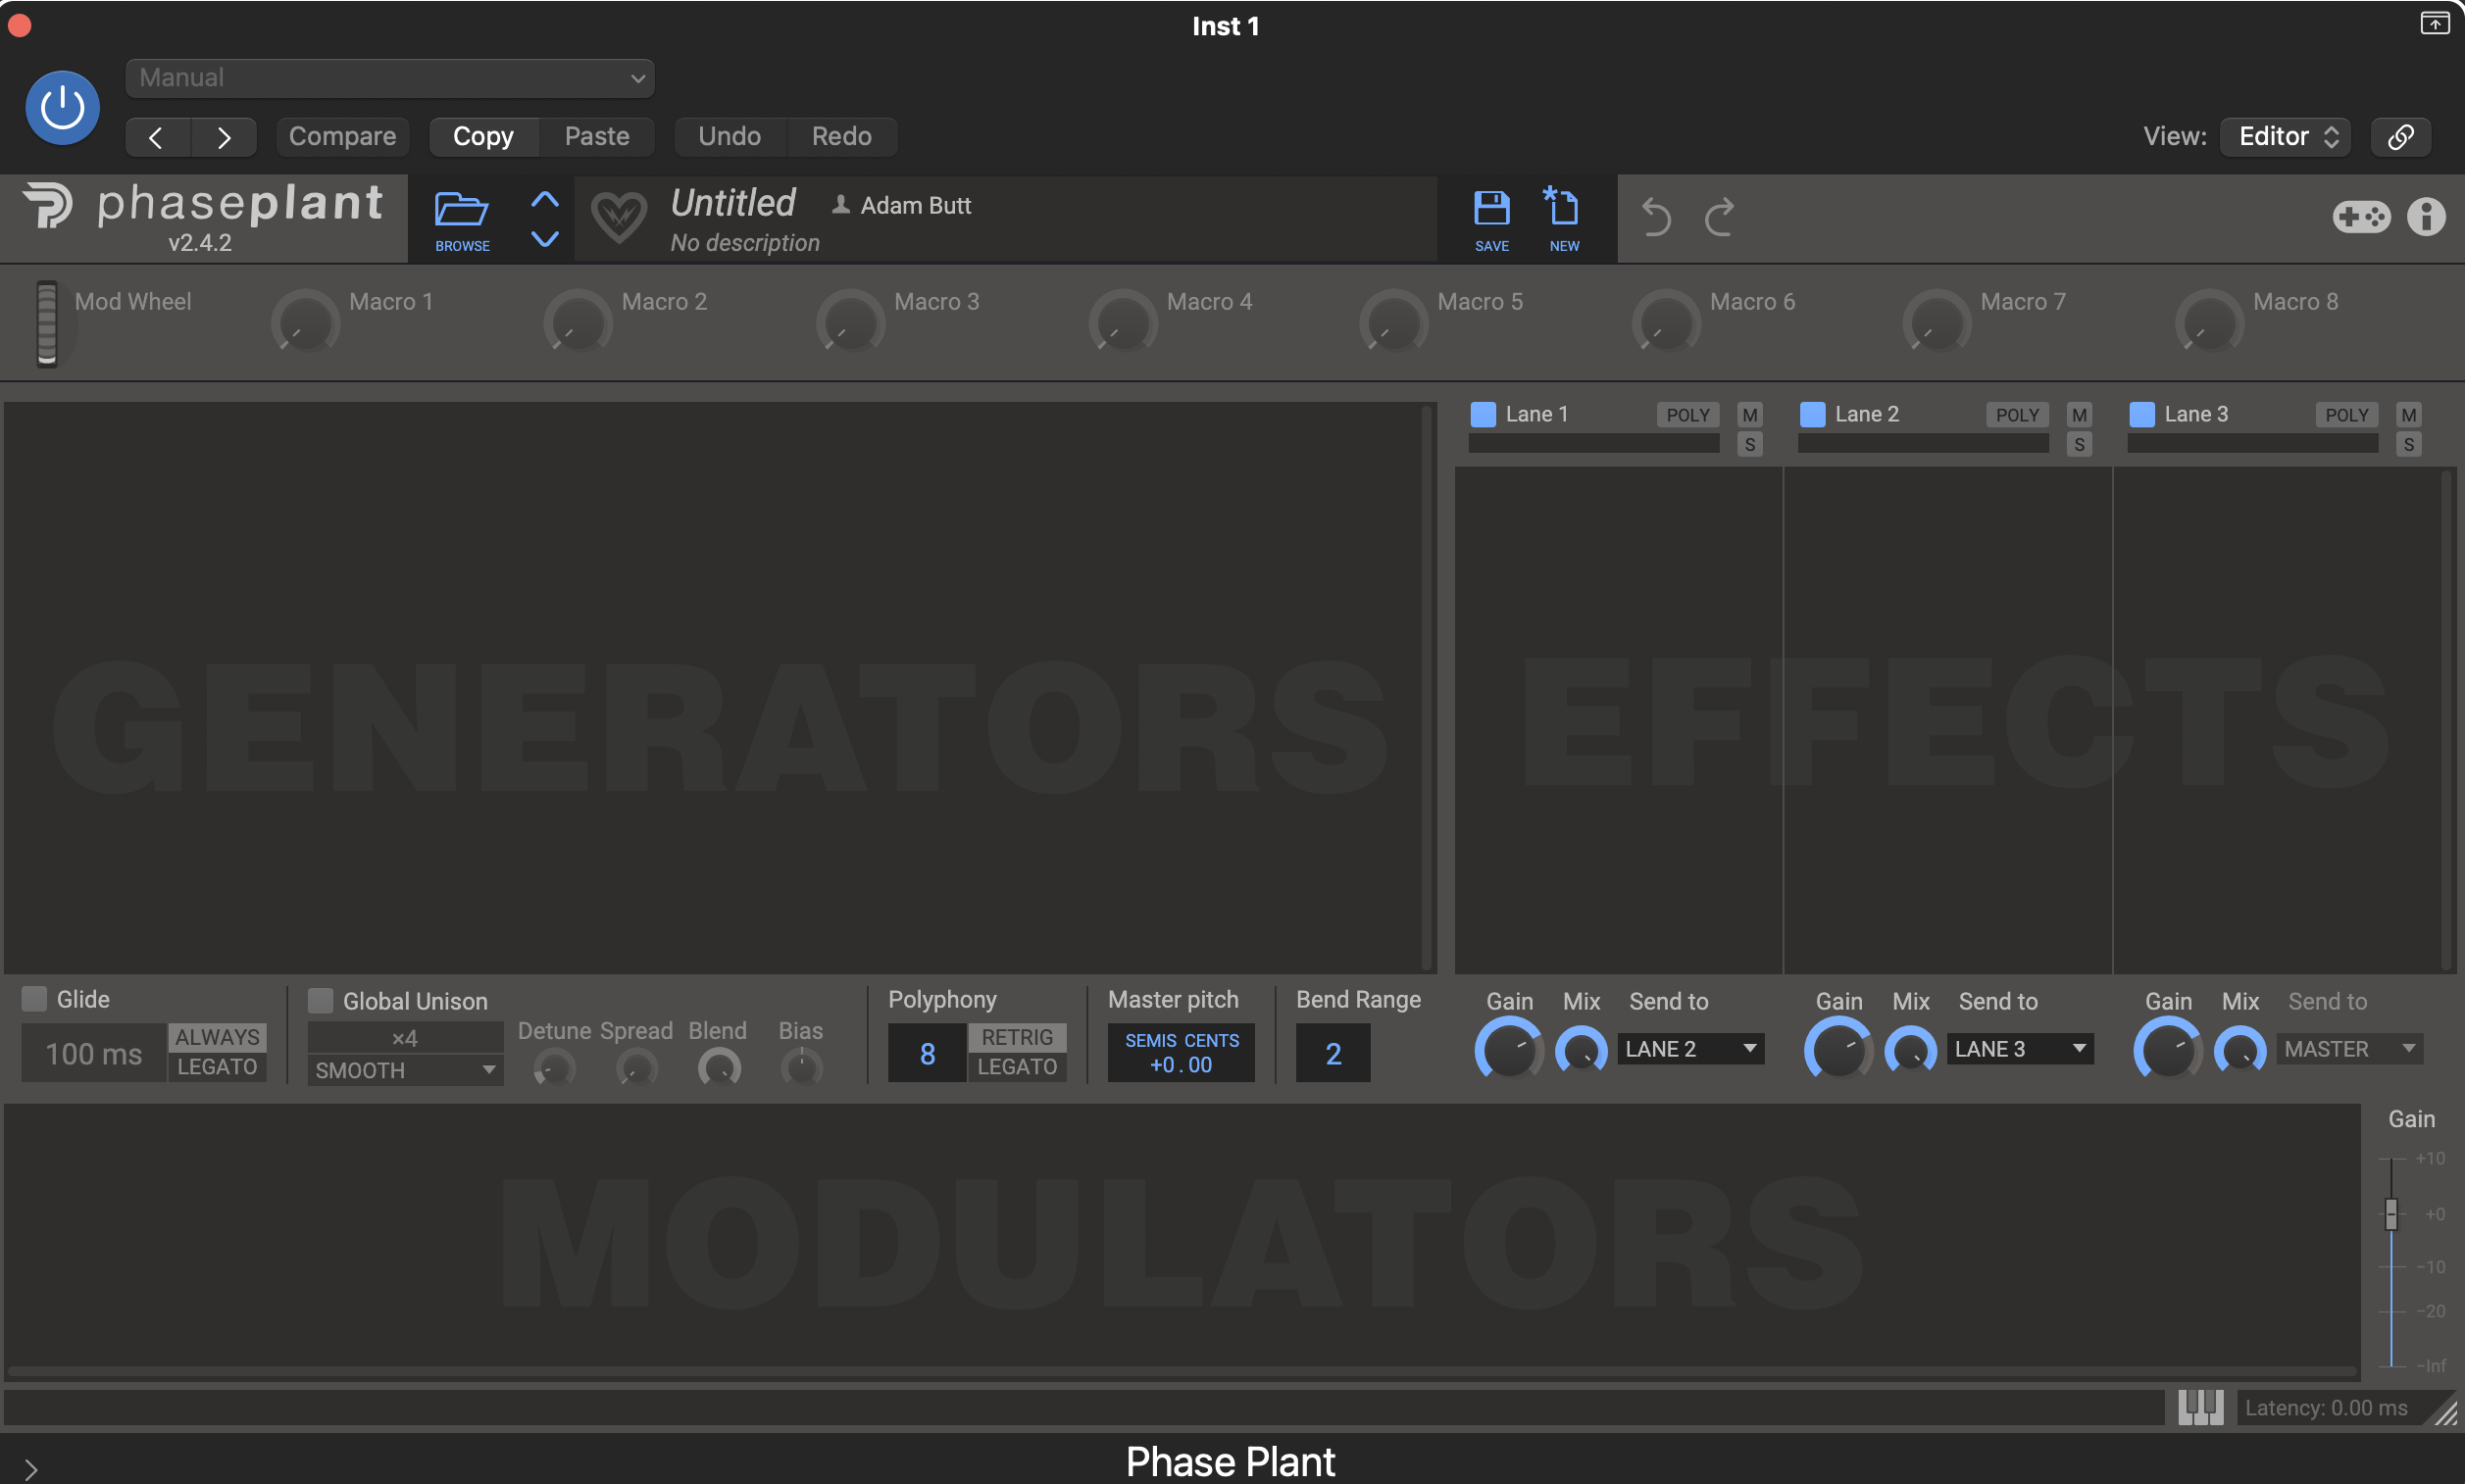Click the Macro 5 knob

pyautogui.click(x=1393, y=322)
